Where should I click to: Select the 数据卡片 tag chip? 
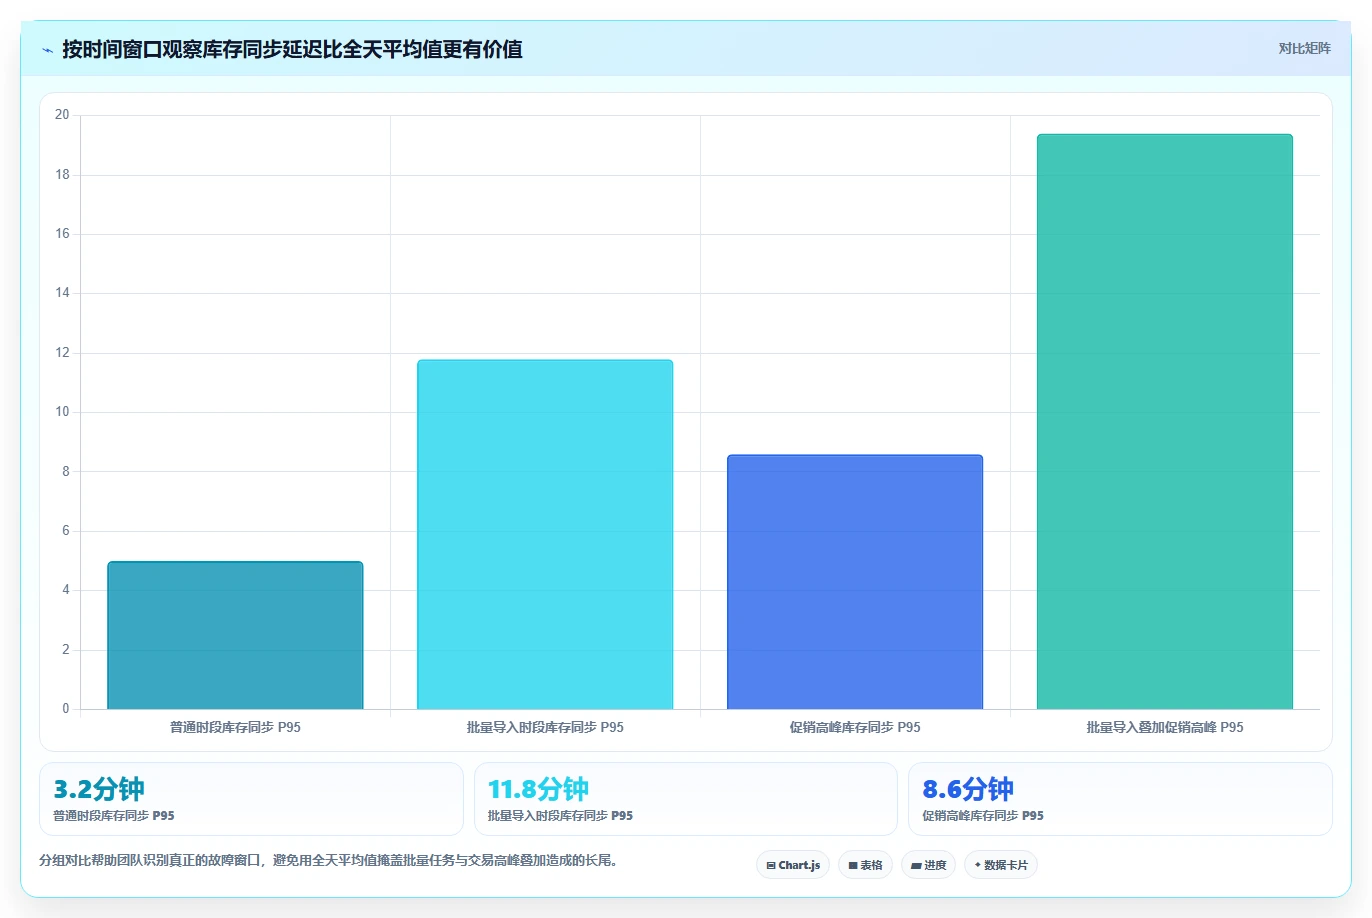click(x=1000, y=865)
